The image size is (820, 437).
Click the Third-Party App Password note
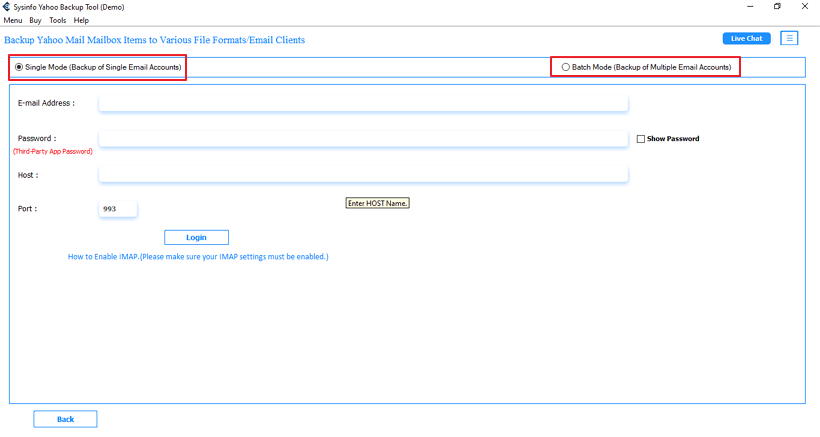53,152
